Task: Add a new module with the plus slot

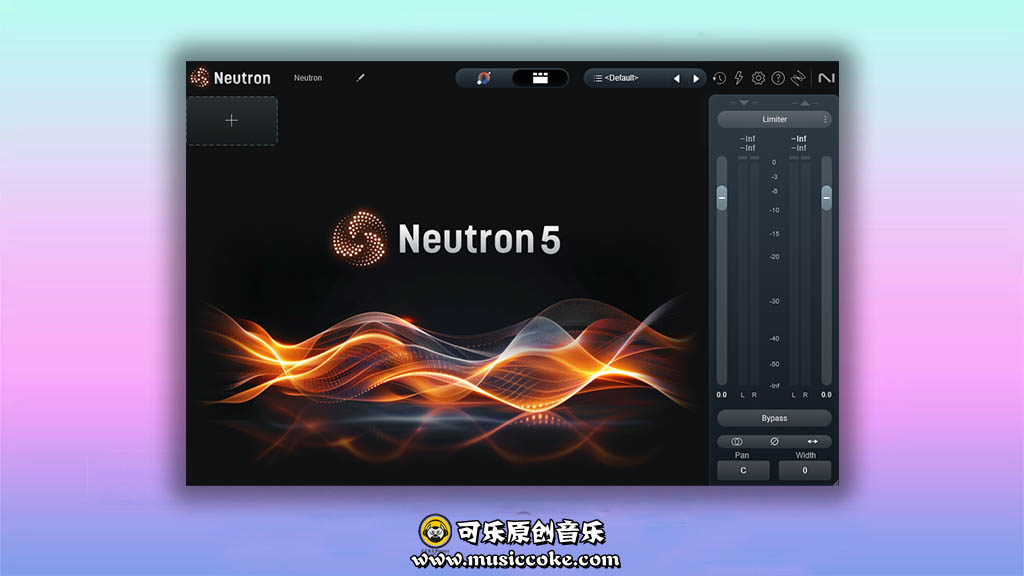Action: coord(232,121)
